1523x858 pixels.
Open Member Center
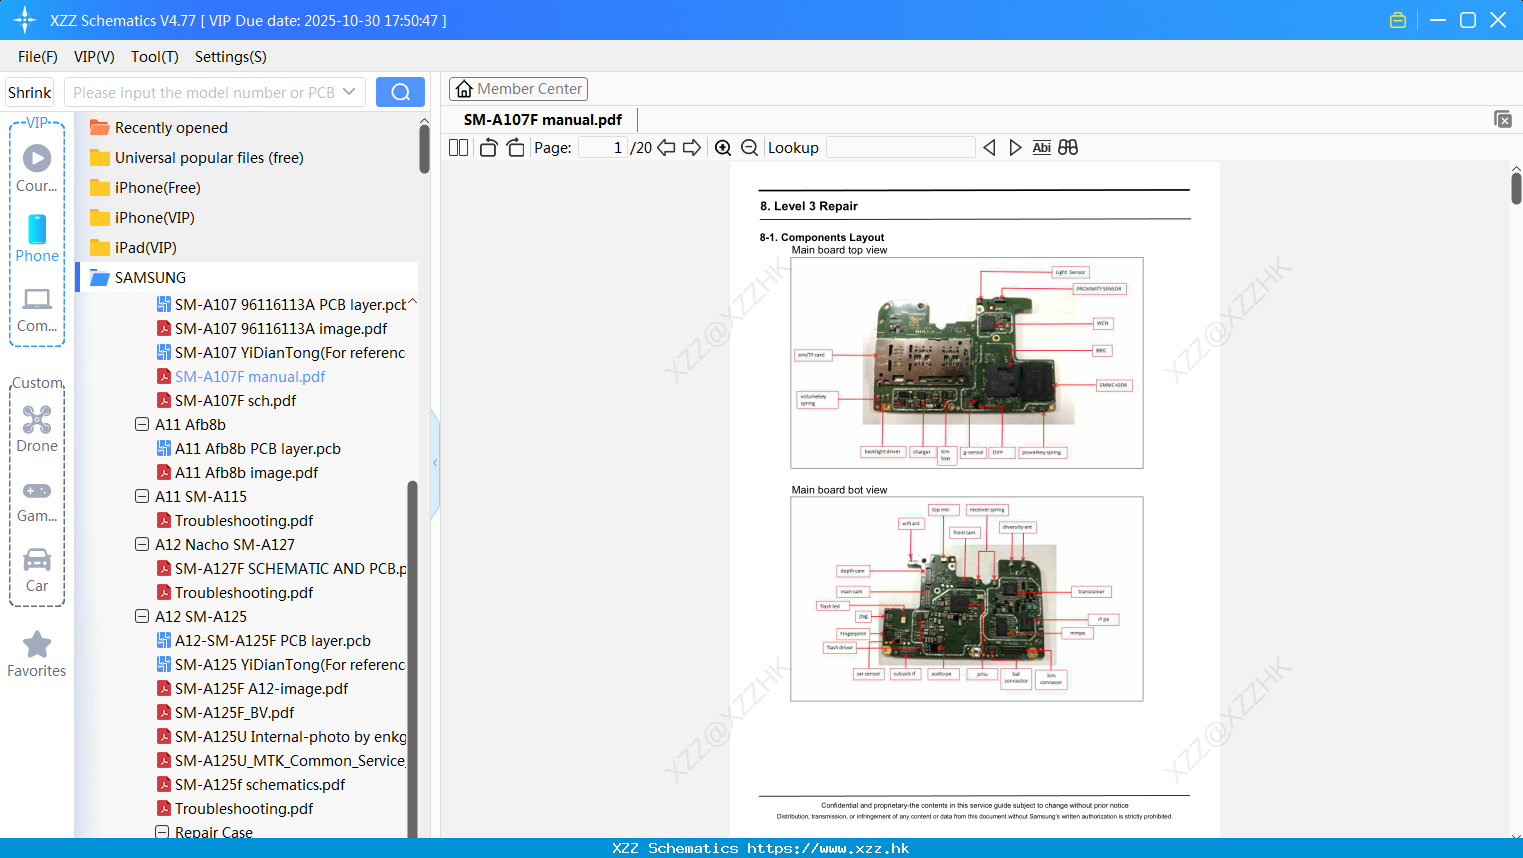click(x=518, y=89)
